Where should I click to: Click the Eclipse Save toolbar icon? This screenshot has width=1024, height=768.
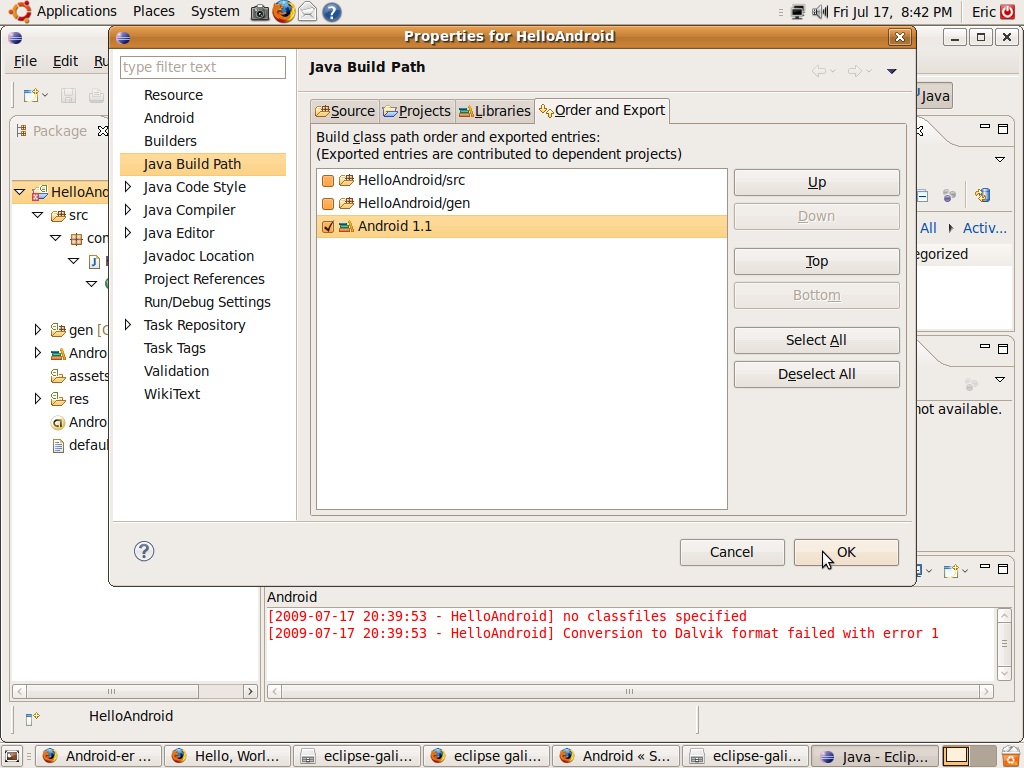click(x=68, y=96)
